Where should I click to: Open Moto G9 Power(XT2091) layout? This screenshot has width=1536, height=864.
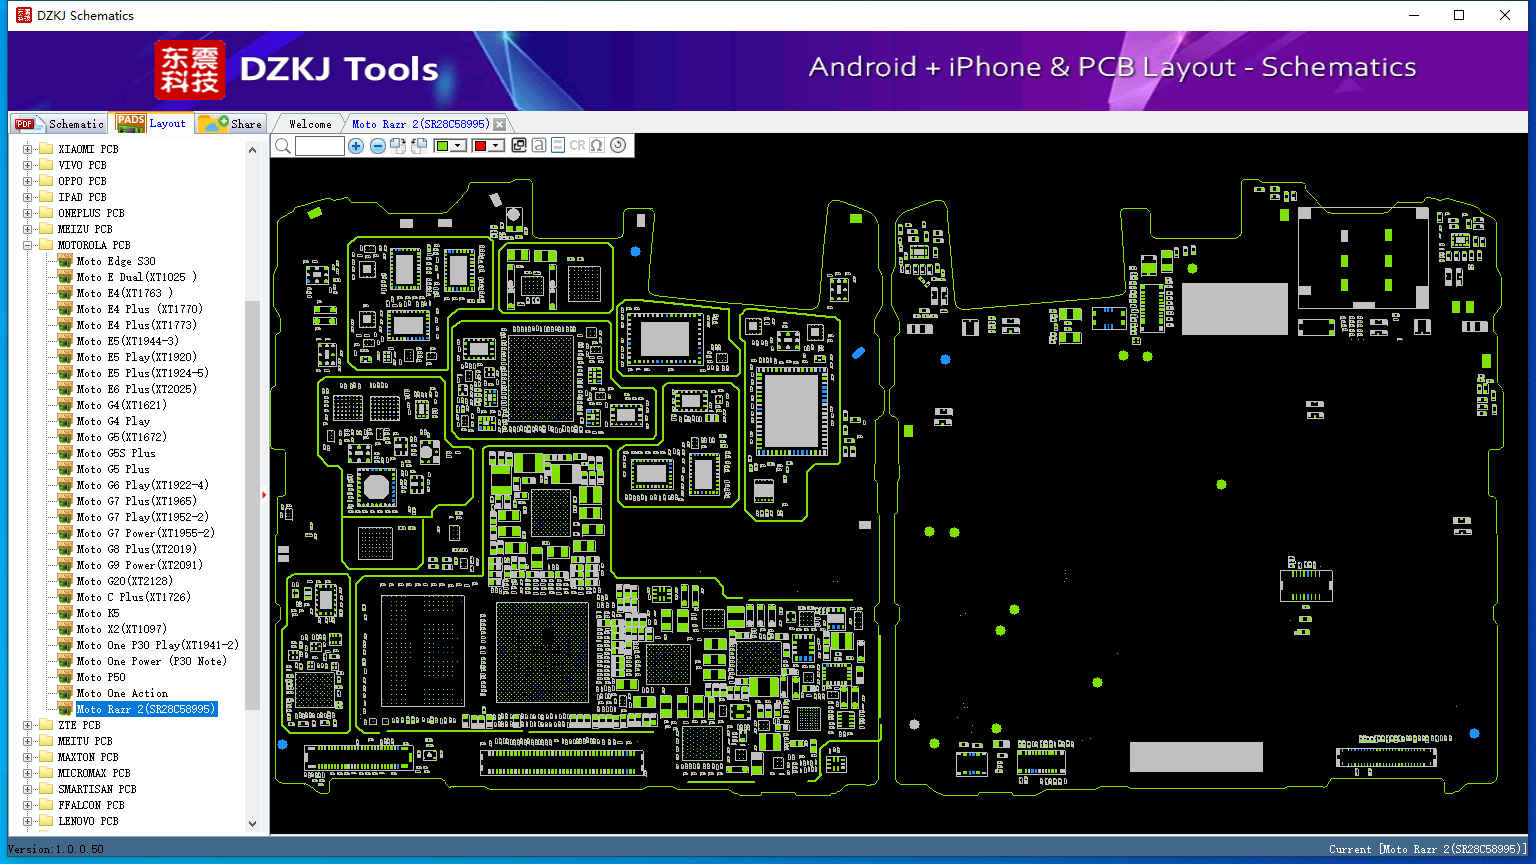[139, 565]
